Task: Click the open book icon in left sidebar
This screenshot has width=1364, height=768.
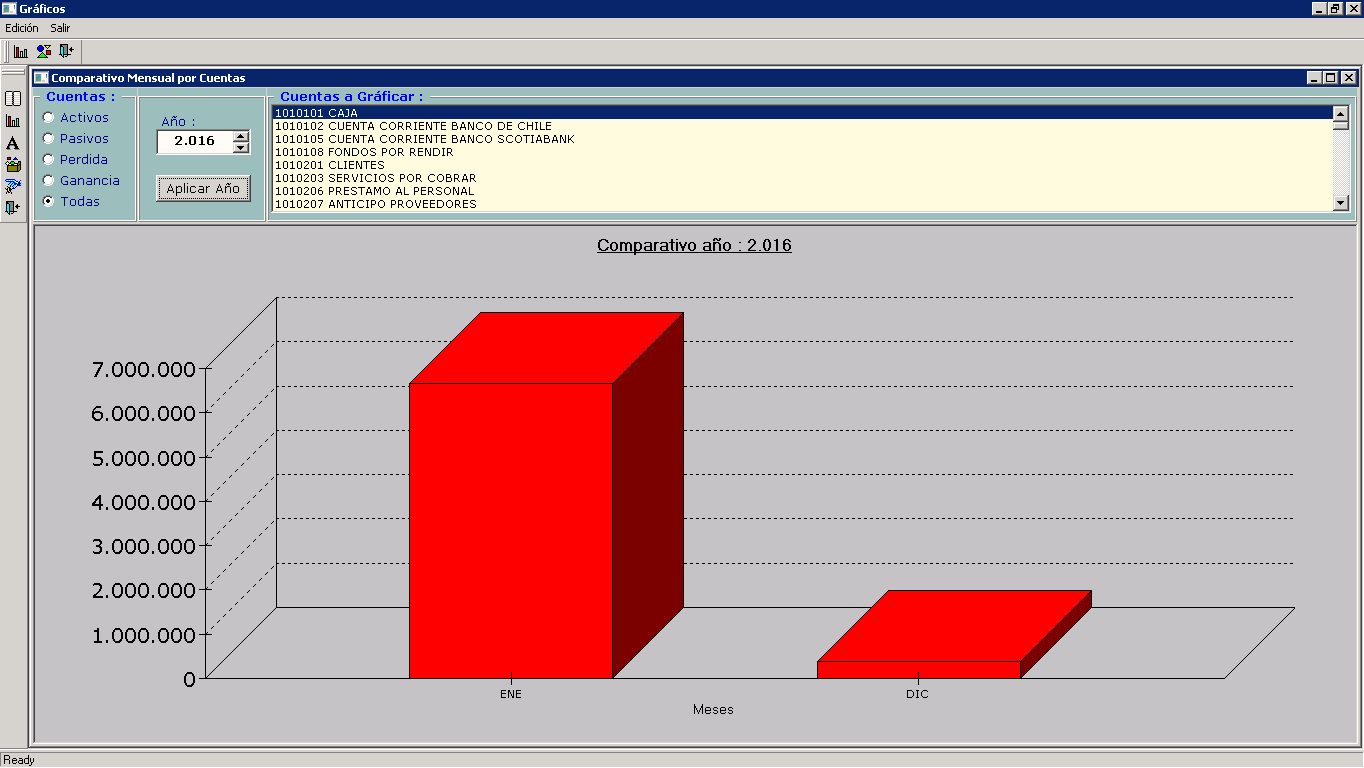Action: pos(13,98)
